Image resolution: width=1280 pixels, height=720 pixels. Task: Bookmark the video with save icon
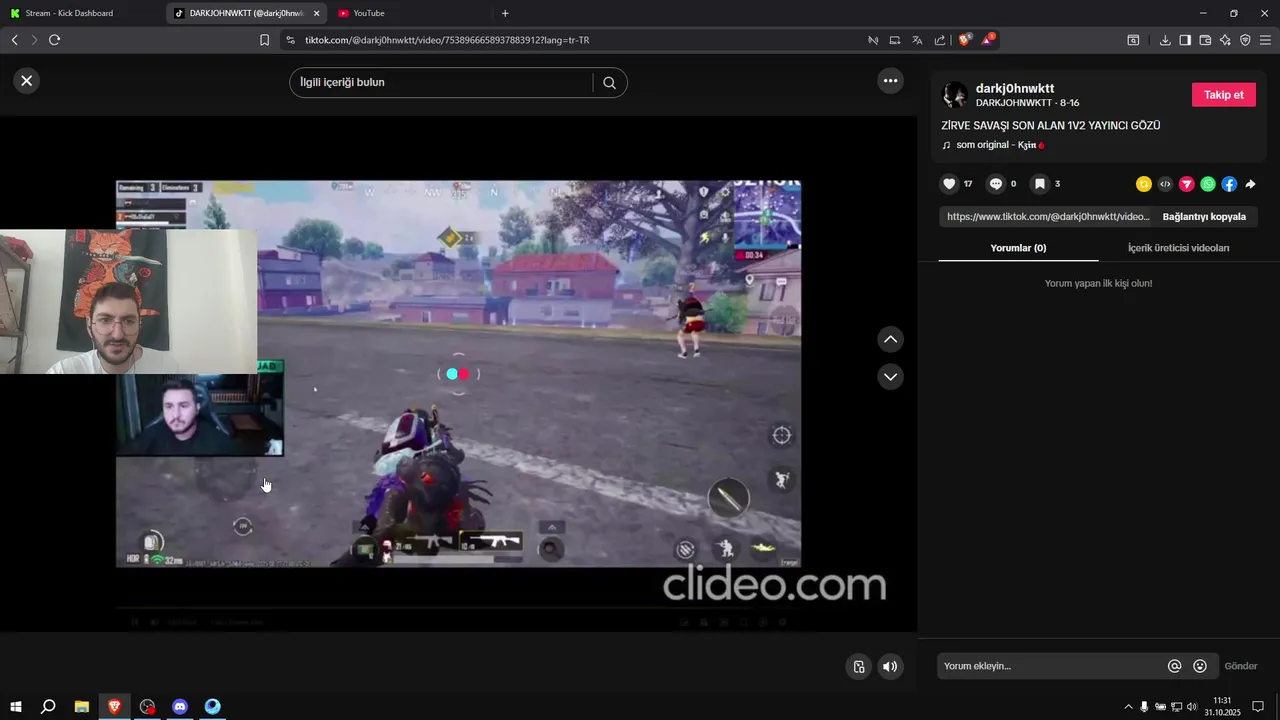[x=1040, y=184]
